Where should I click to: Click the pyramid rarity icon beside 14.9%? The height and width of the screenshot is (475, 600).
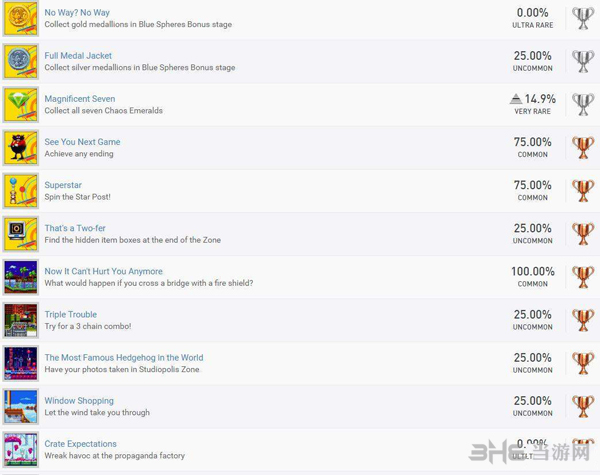tap(516, 99)
